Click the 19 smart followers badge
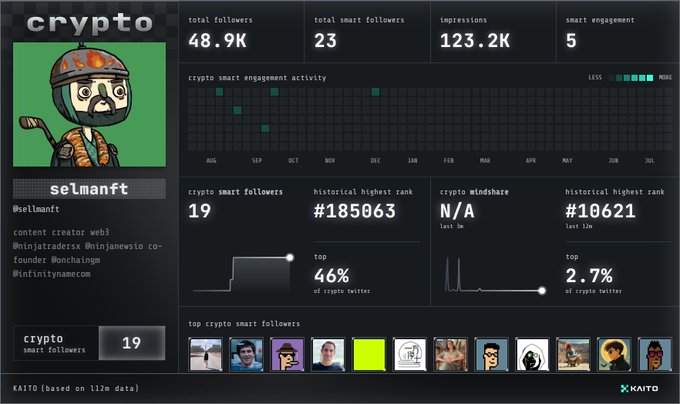The image size is (680, 404). click(x=132, y=343)
